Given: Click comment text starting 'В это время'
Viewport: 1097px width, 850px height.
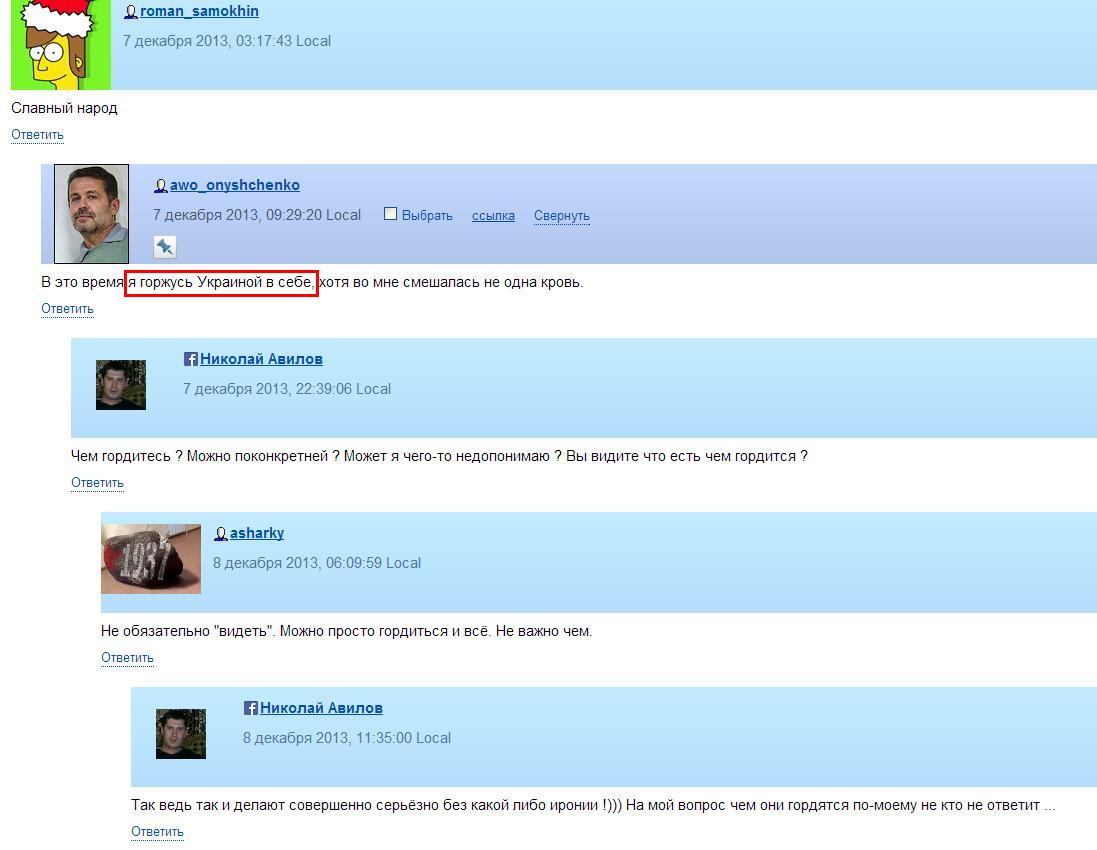Looking at the screenshot, I should click(312, 283).
